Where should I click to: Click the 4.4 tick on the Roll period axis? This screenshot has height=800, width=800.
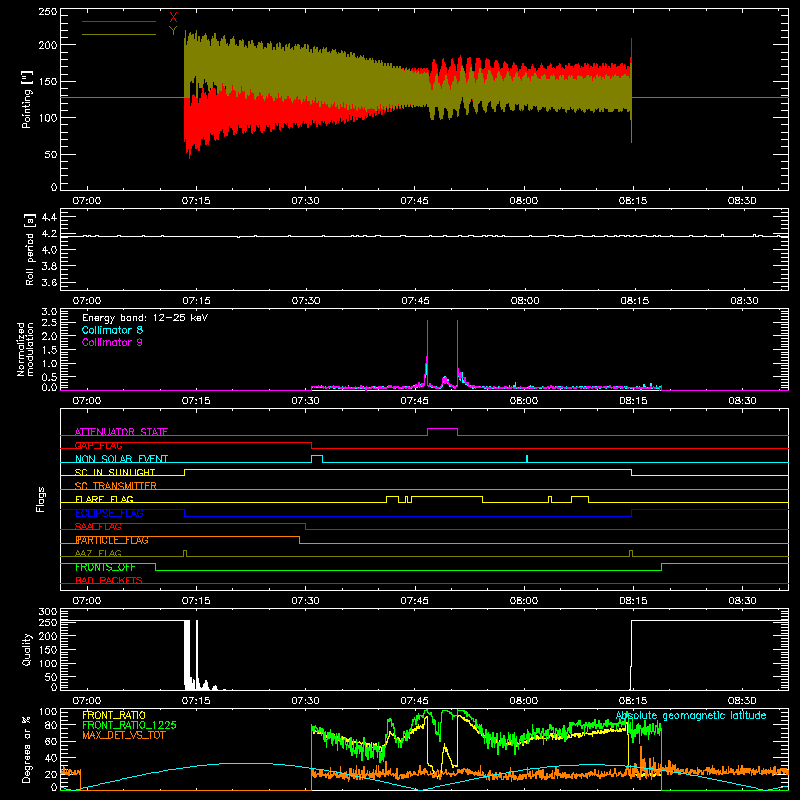pyautogui.click(x=48, y=217)
